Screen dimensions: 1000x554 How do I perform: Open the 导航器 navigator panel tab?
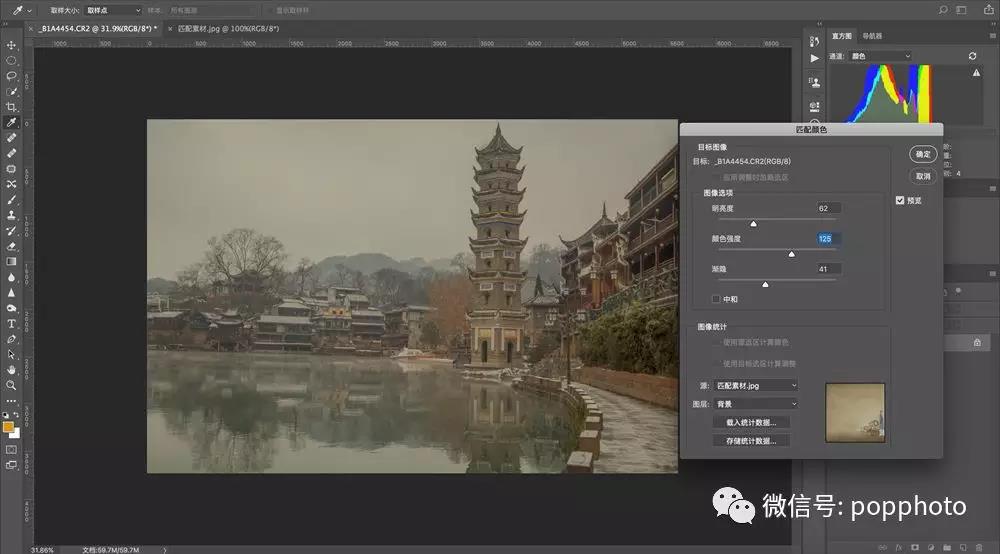[872, 36]
